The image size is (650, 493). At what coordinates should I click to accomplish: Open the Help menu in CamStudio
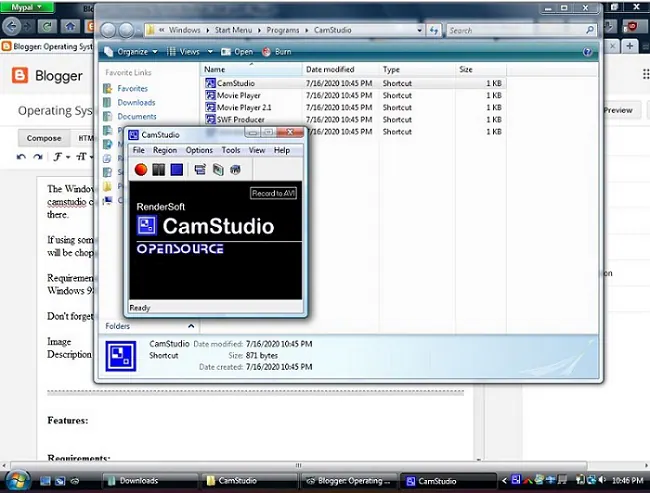point(281,150)
